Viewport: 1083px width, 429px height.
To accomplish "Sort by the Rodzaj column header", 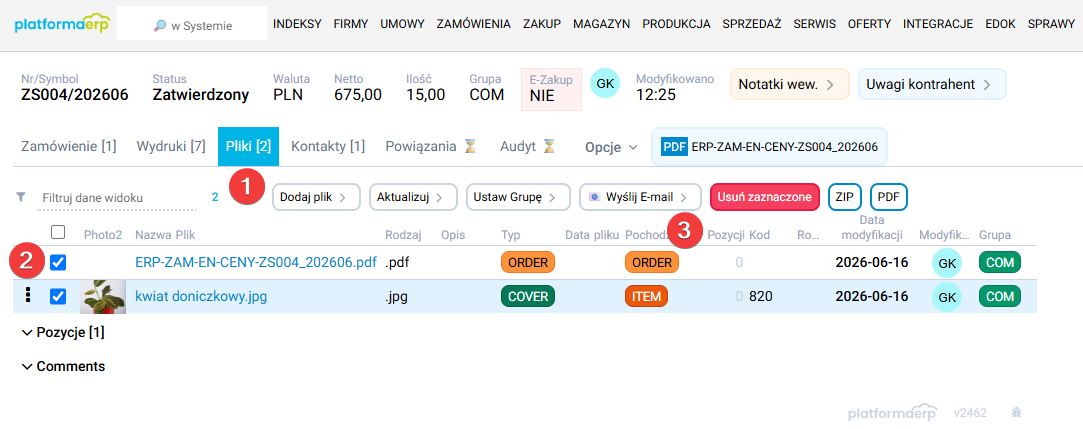I will pos(402,235).
